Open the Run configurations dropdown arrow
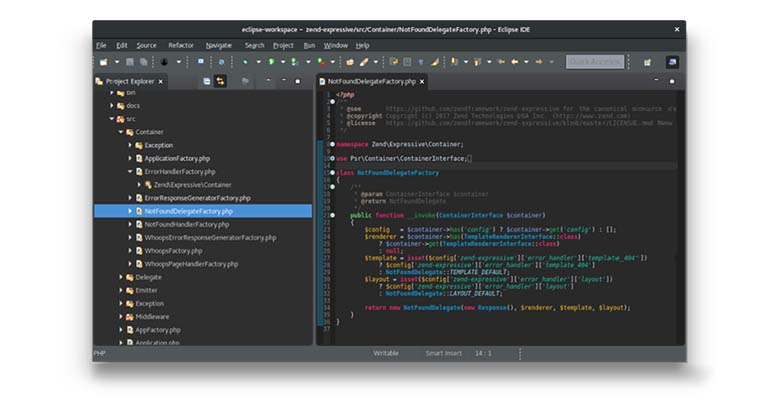 (x=283, y=62)
